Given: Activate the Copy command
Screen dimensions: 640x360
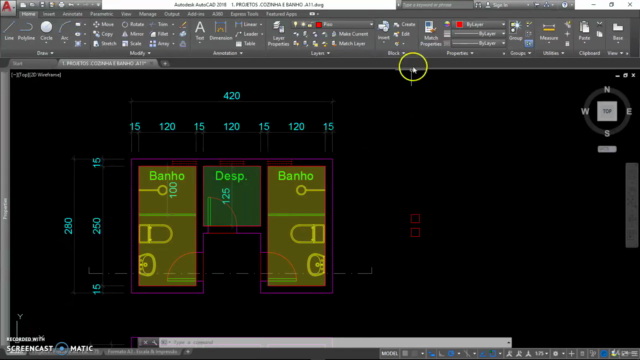Looking at the screenshot, I should point(103,34).
